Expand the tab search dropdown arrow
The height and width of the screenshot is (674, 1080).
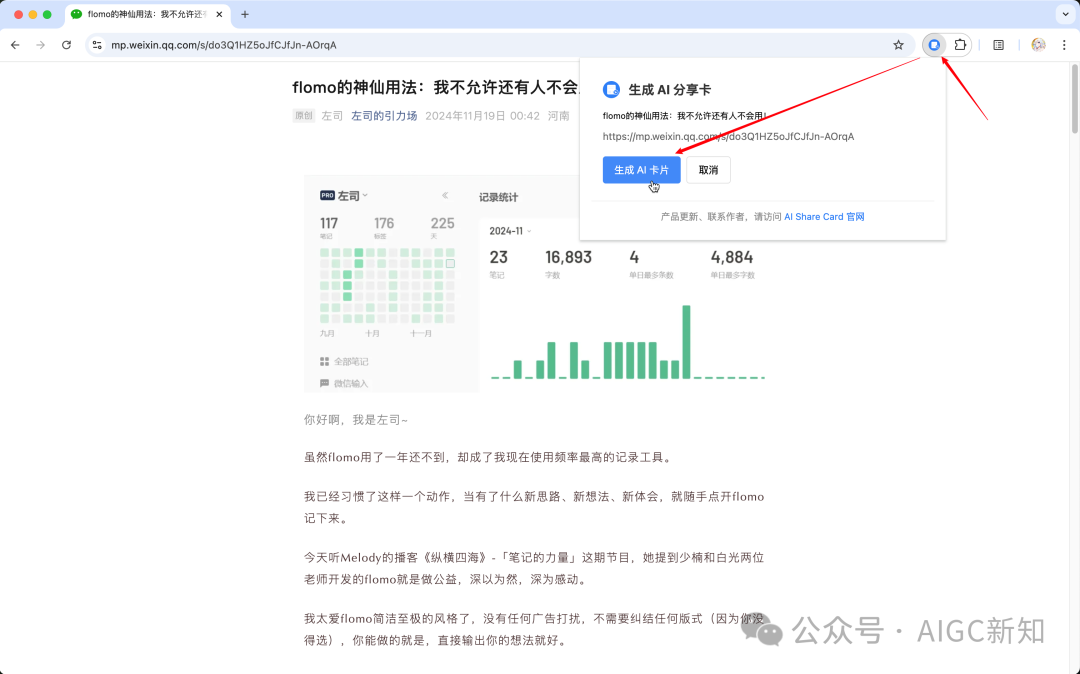pos(1065,14)
